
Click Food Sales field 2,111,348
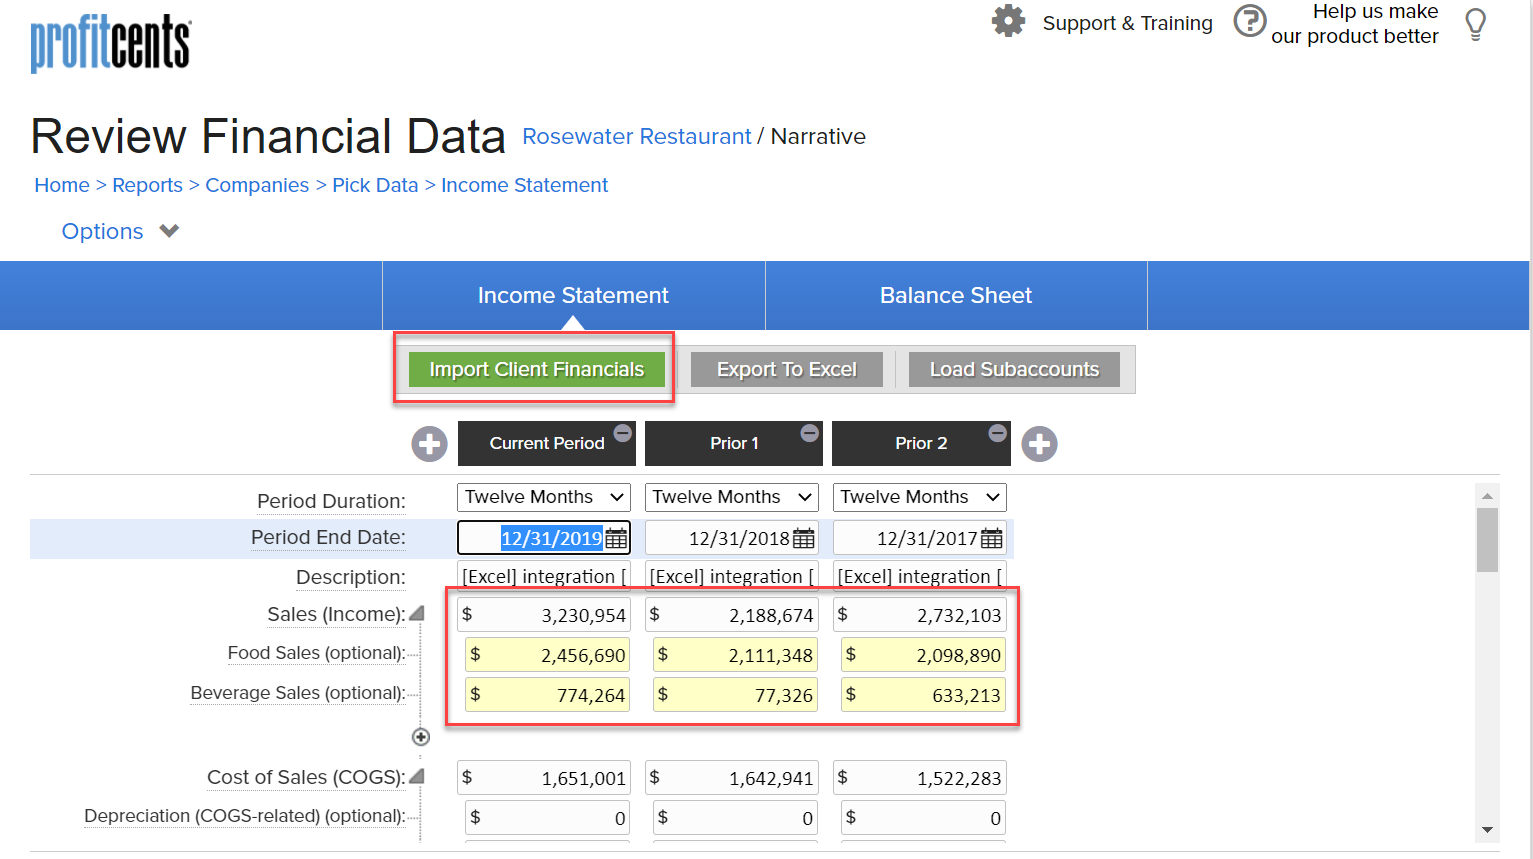(736, 655)
